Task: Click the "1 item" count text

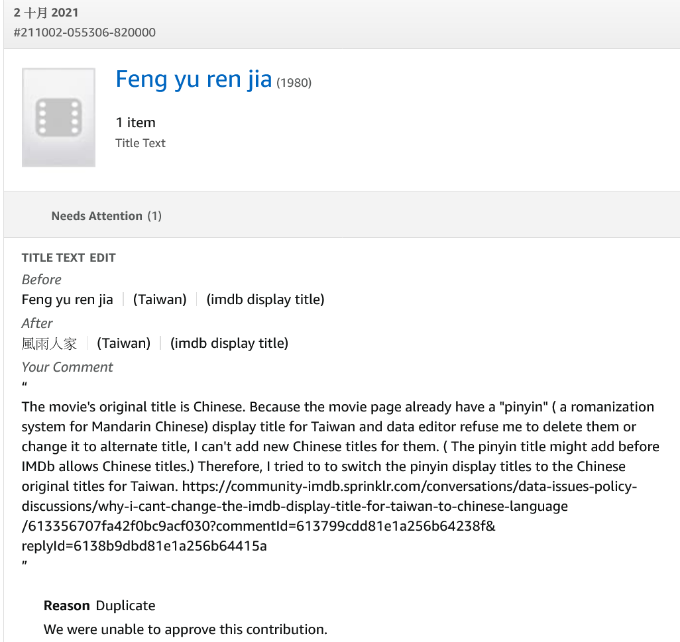Action: (x=135, y=122)
